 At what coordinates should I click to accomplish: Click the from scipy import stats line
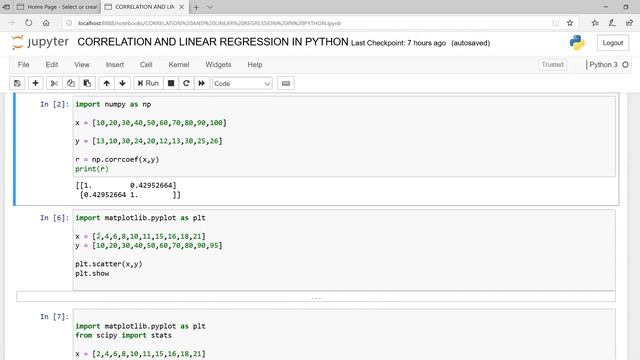point(124,336)
